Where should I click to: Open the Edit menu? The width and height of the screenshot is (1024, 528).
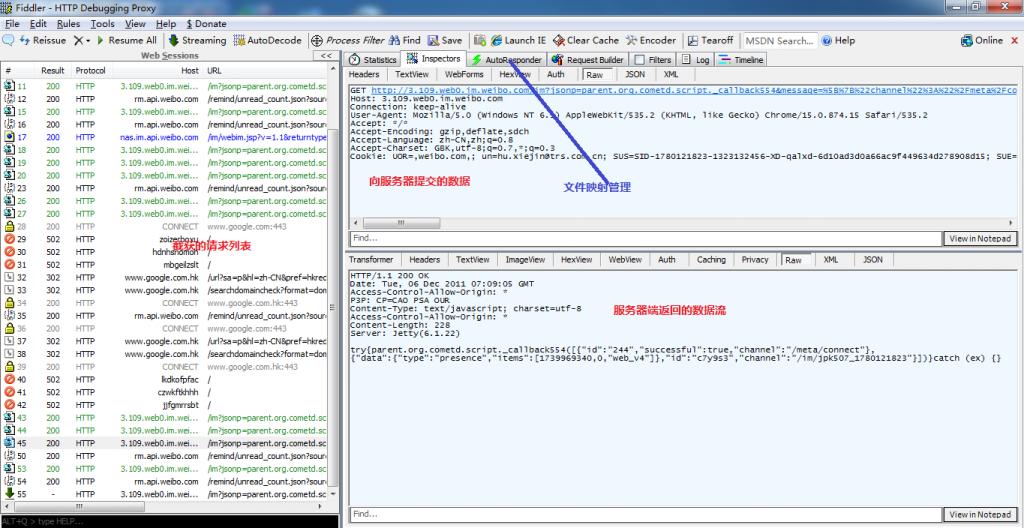coord(38,24)
